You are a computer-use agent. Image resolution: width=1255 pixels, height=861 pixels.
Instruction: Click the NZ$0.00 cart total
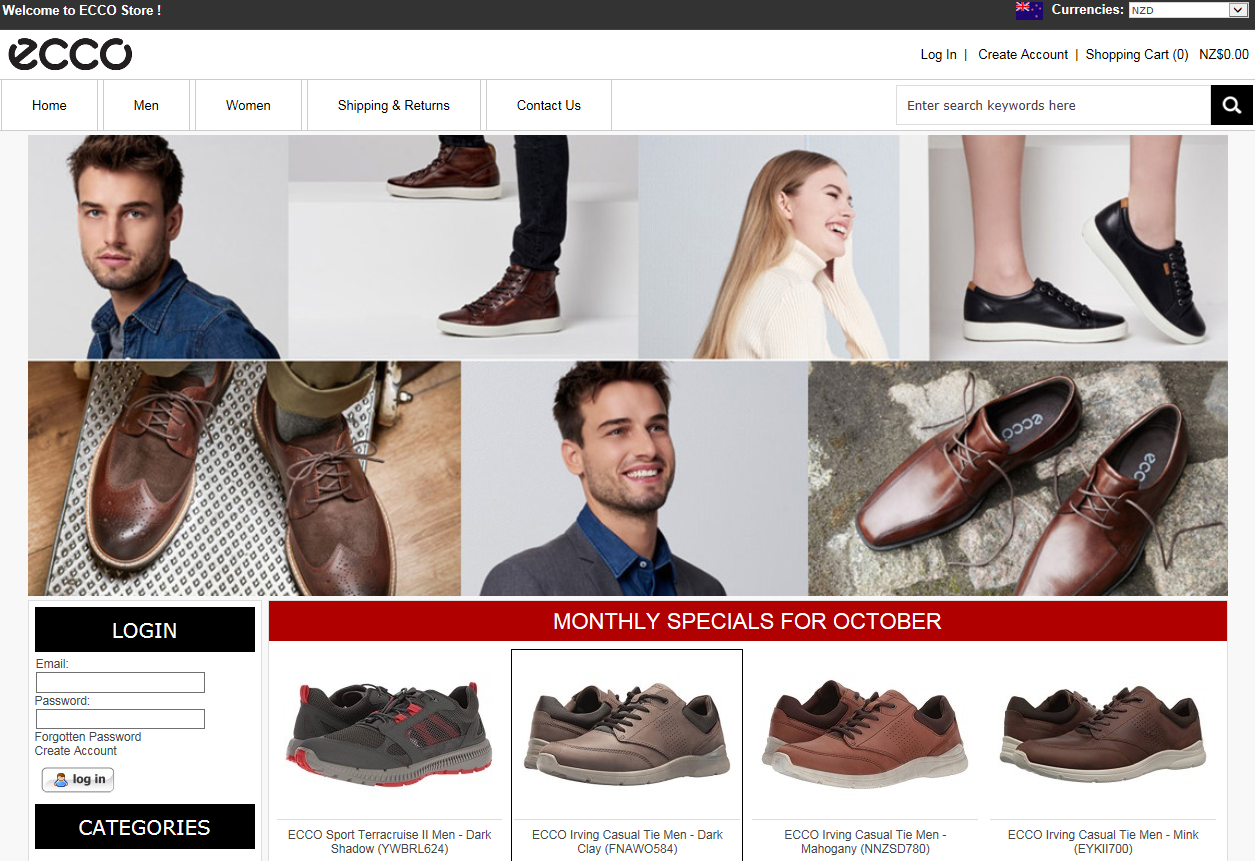(x=1224, y=55)
